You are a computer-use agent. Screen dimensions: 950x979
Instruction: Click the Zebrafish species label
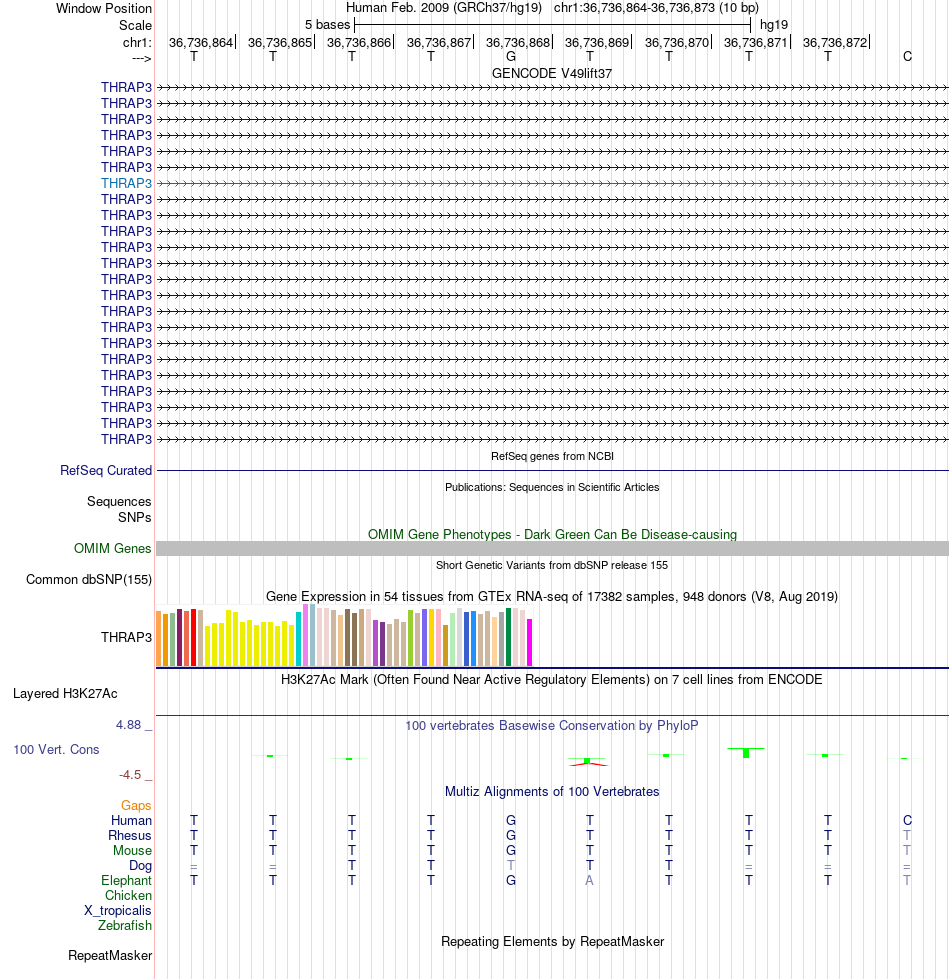pyautogui.click(x=125, y=925)
